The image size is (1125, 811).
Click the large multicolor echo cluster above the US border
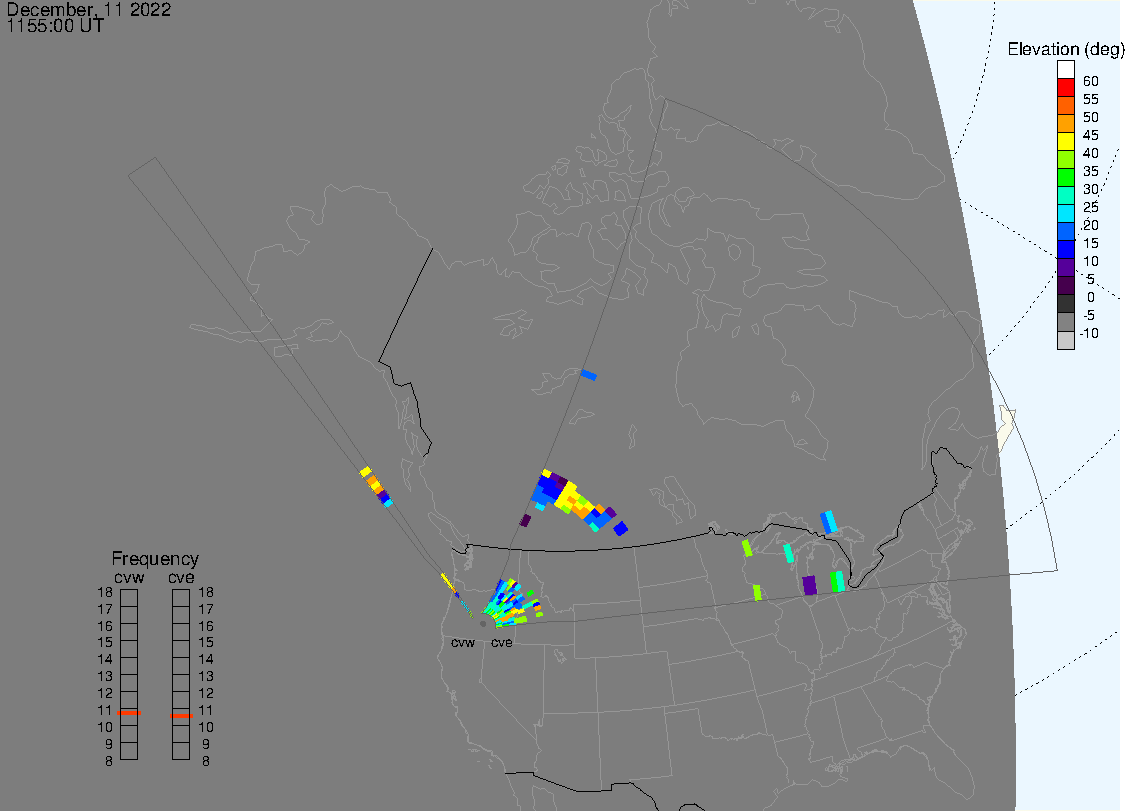pyautogui.click(x=570, y=498)
